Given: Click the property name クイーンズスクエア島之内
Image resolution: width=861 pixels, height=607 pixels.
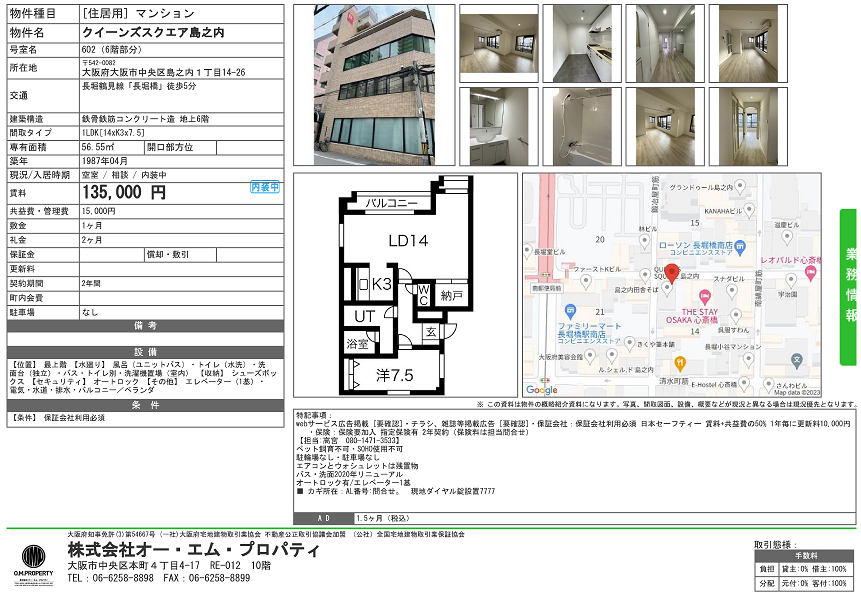Looking at the screenshot, I should pos(153,33).
